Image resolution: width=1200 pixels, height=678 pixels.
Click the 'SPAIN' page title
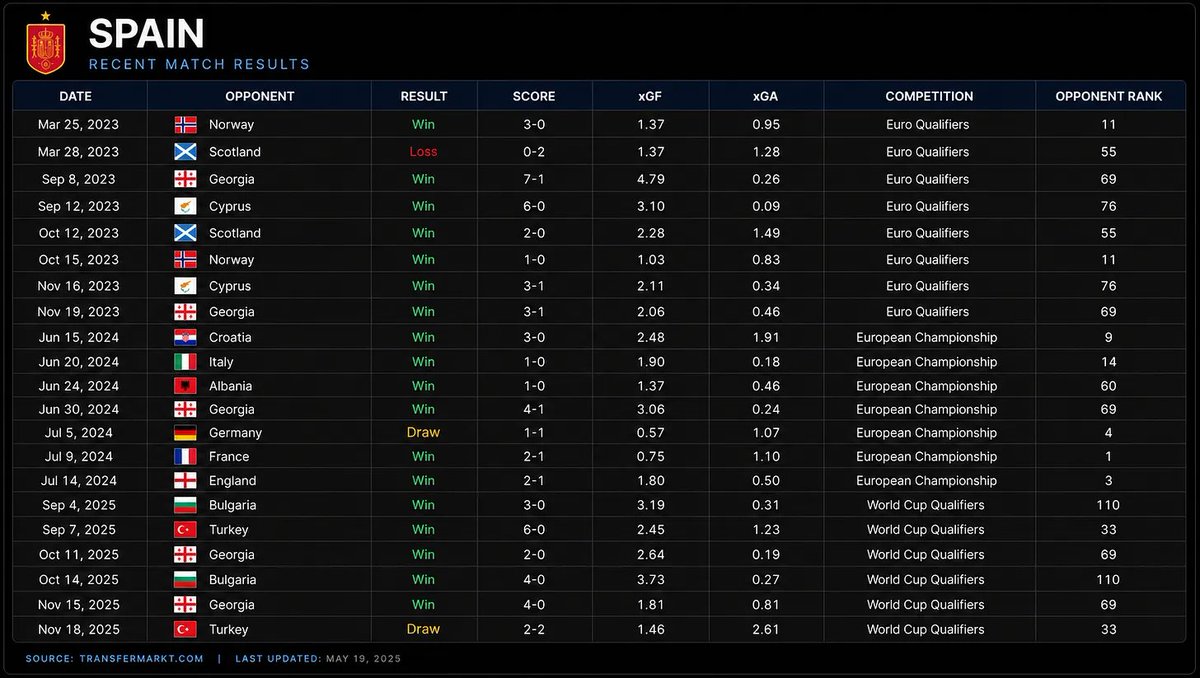pyautogui.click(x=146, y=34)
